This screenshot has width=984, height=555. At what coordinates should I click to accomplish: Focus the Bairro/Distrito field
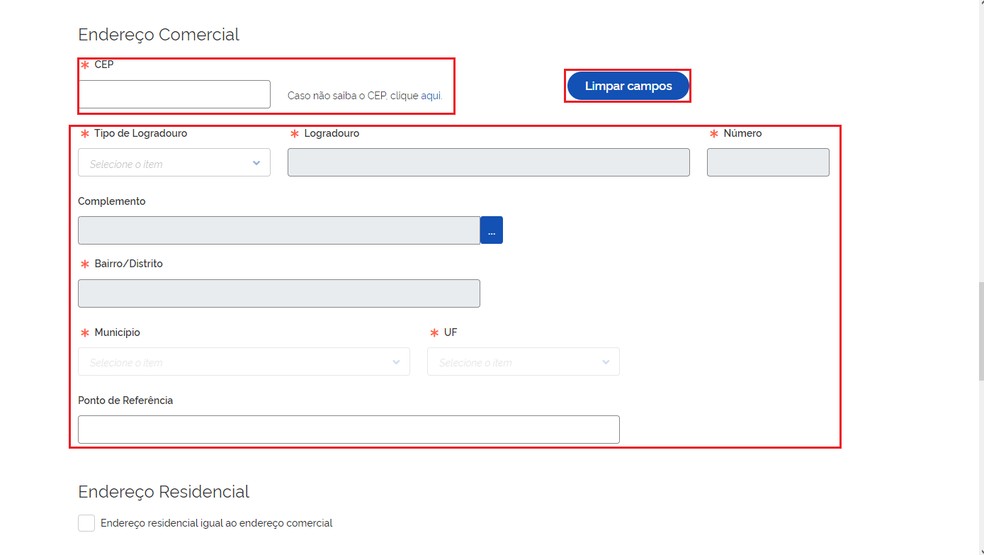coord(278,293)
